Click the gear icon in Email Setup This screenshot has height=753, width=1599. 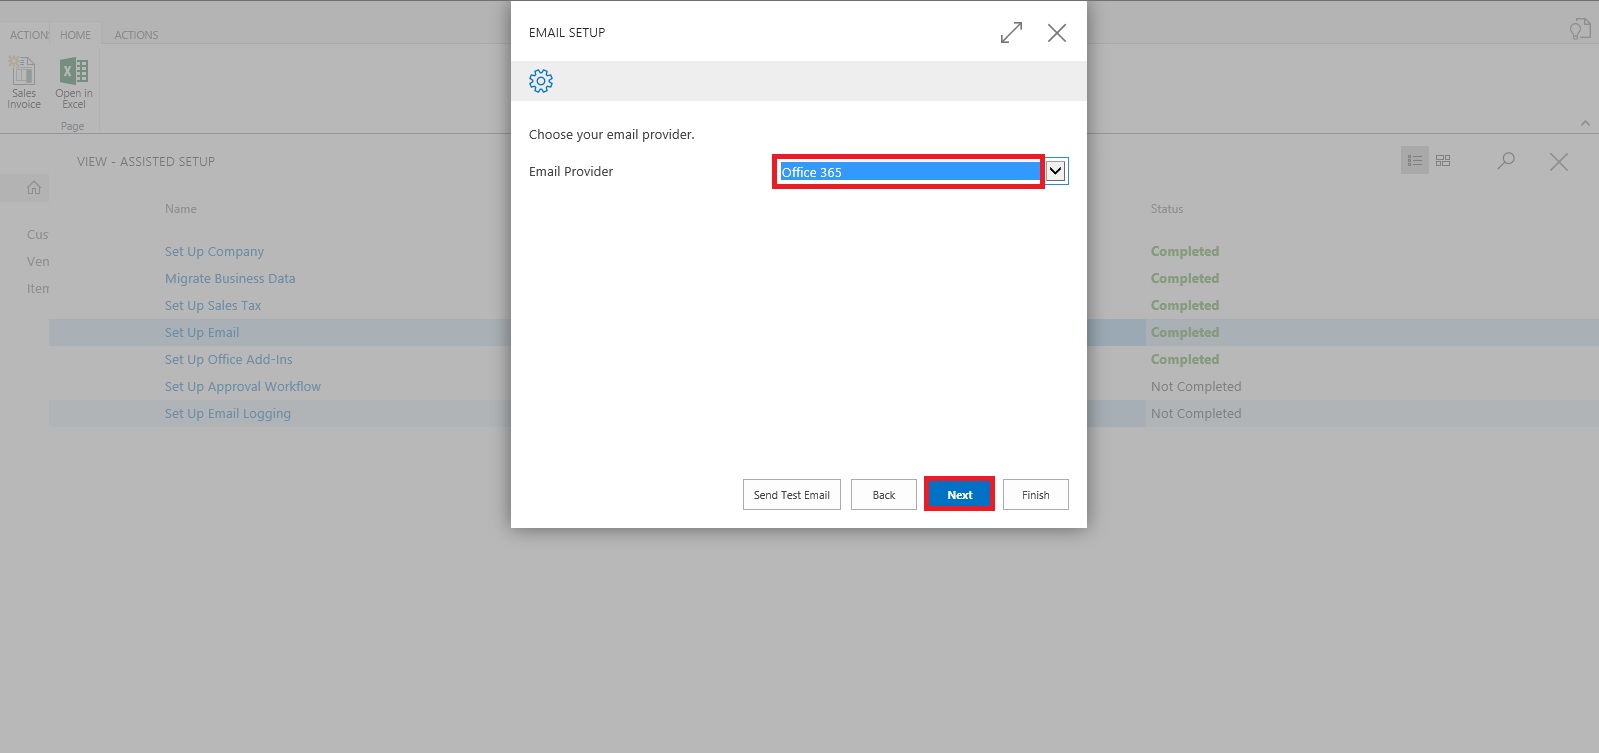pos(541,81)
